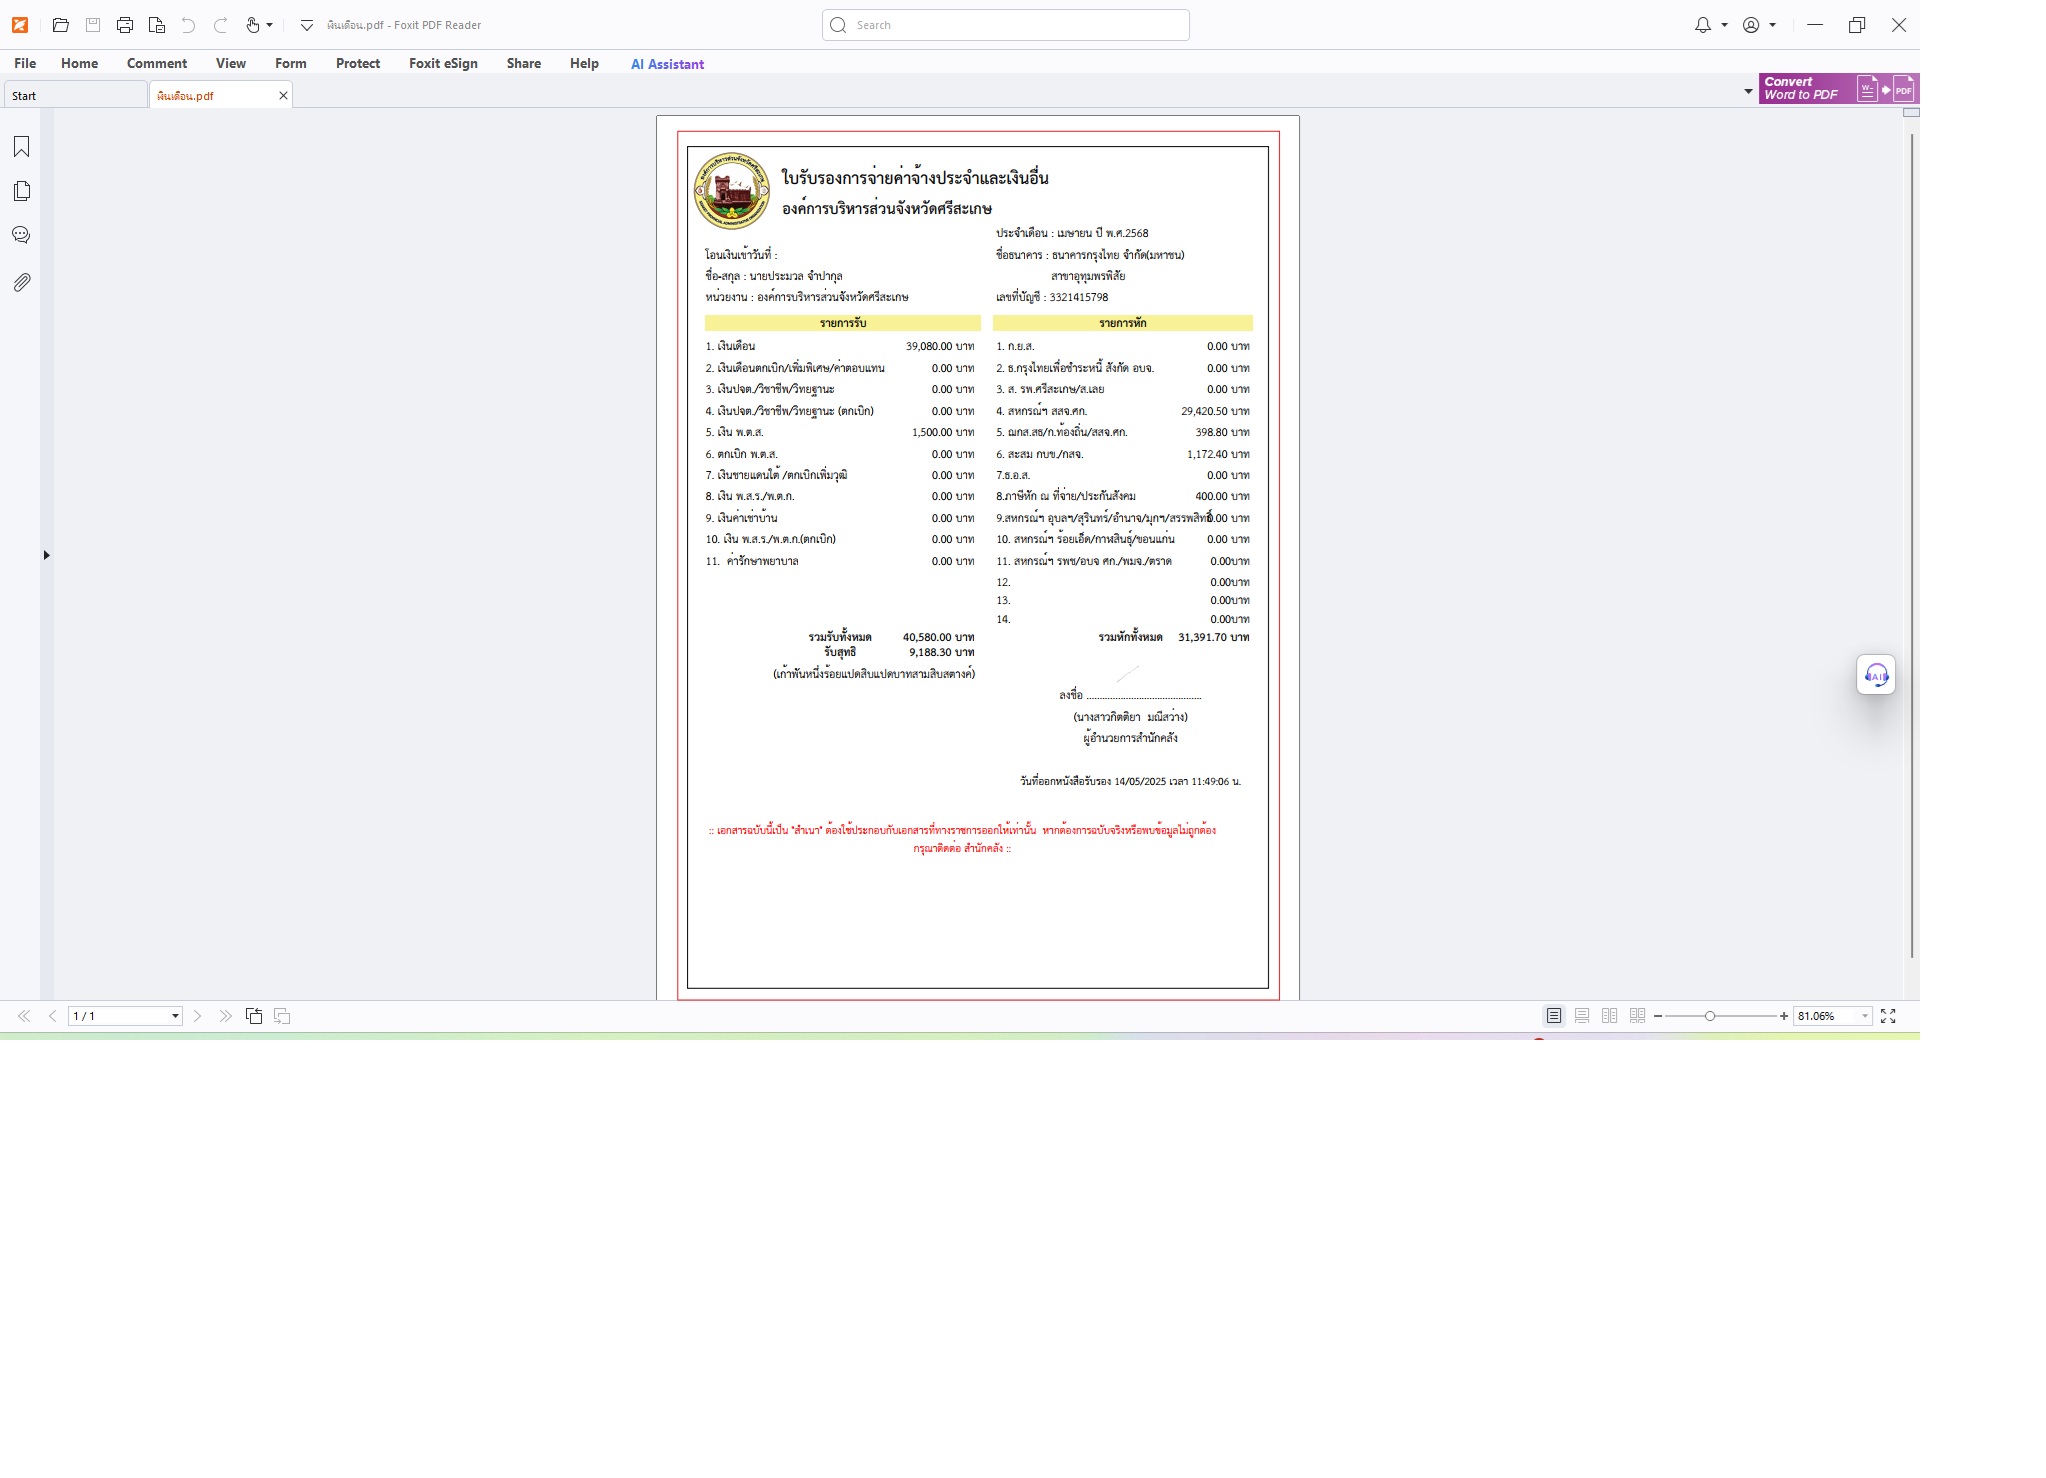The width and height of the screenshot is (2046, 1478).
Task: Expand the hand tool dropdown arrow
Action: click(270, 25)
